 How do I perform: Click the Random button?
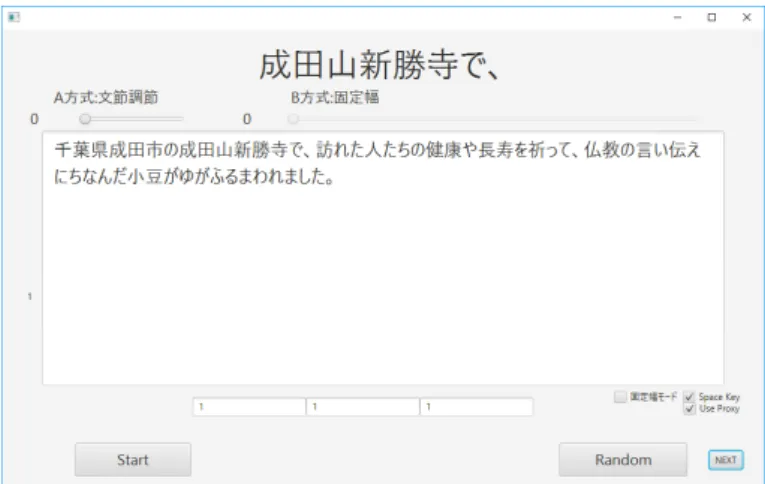point(623,460)
